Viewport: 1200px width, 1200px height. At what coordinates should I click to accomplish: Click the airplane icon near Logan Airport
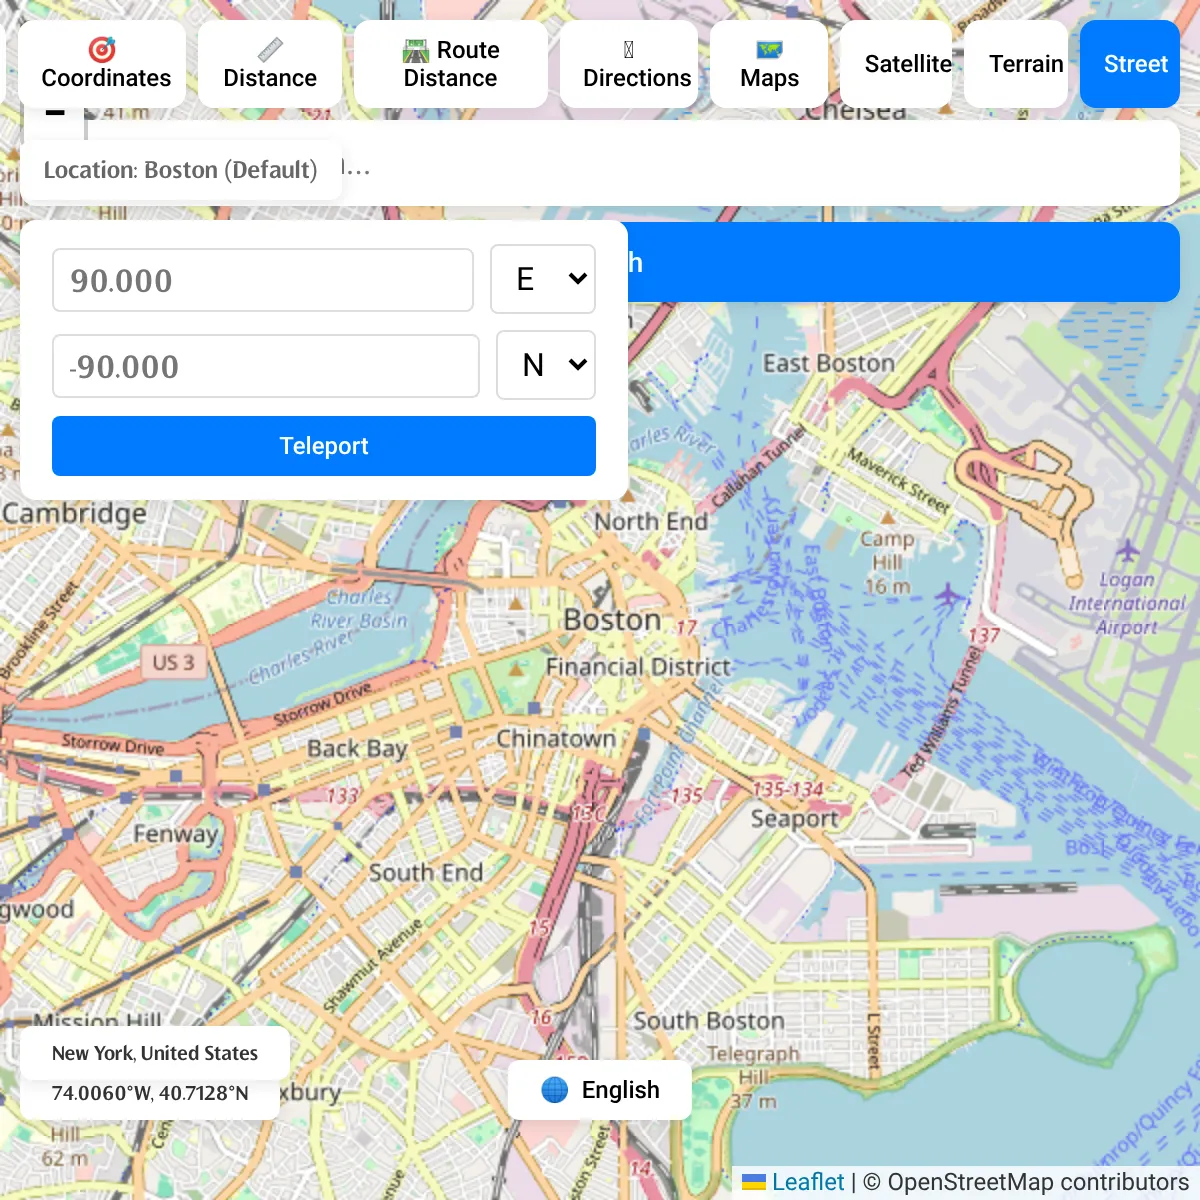tap(1128, 550)
